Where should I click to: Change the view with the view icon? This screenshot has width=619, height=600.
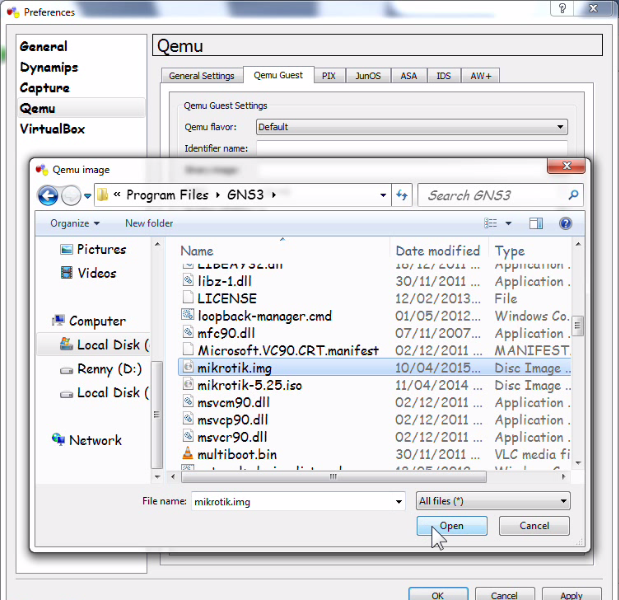click(490, 223)
